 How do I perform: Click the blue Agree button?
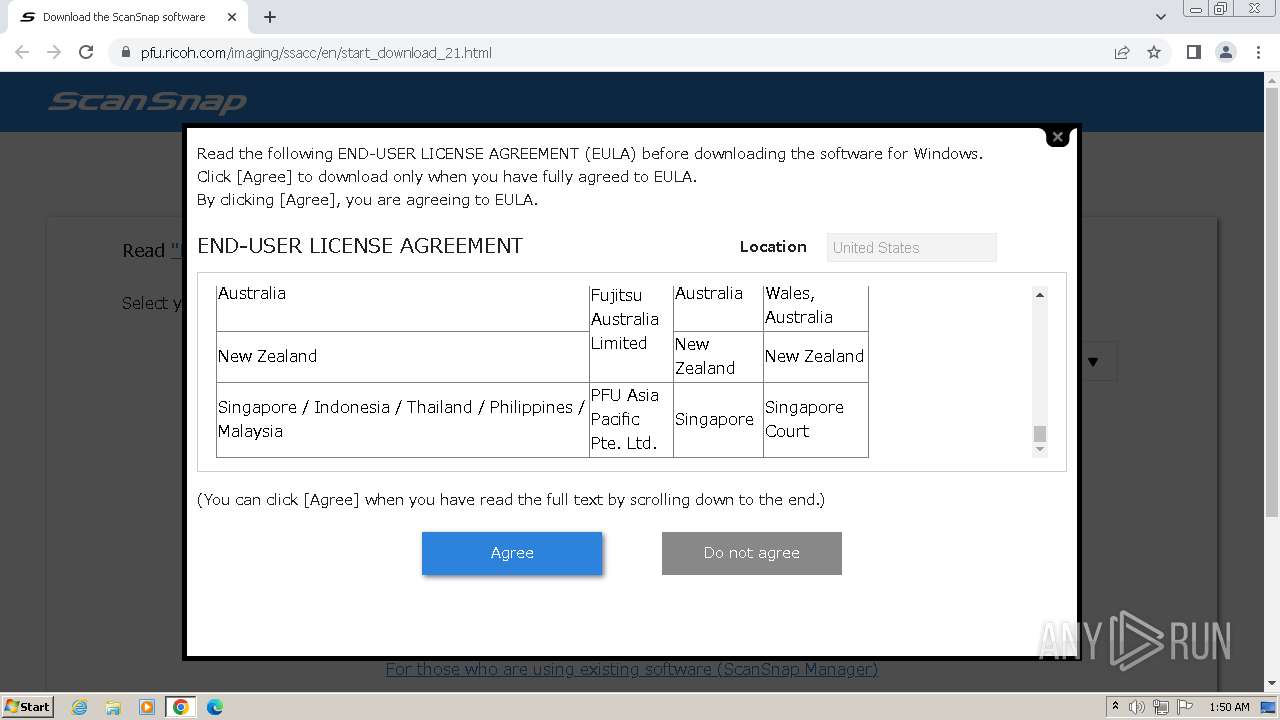pos(512,553)
